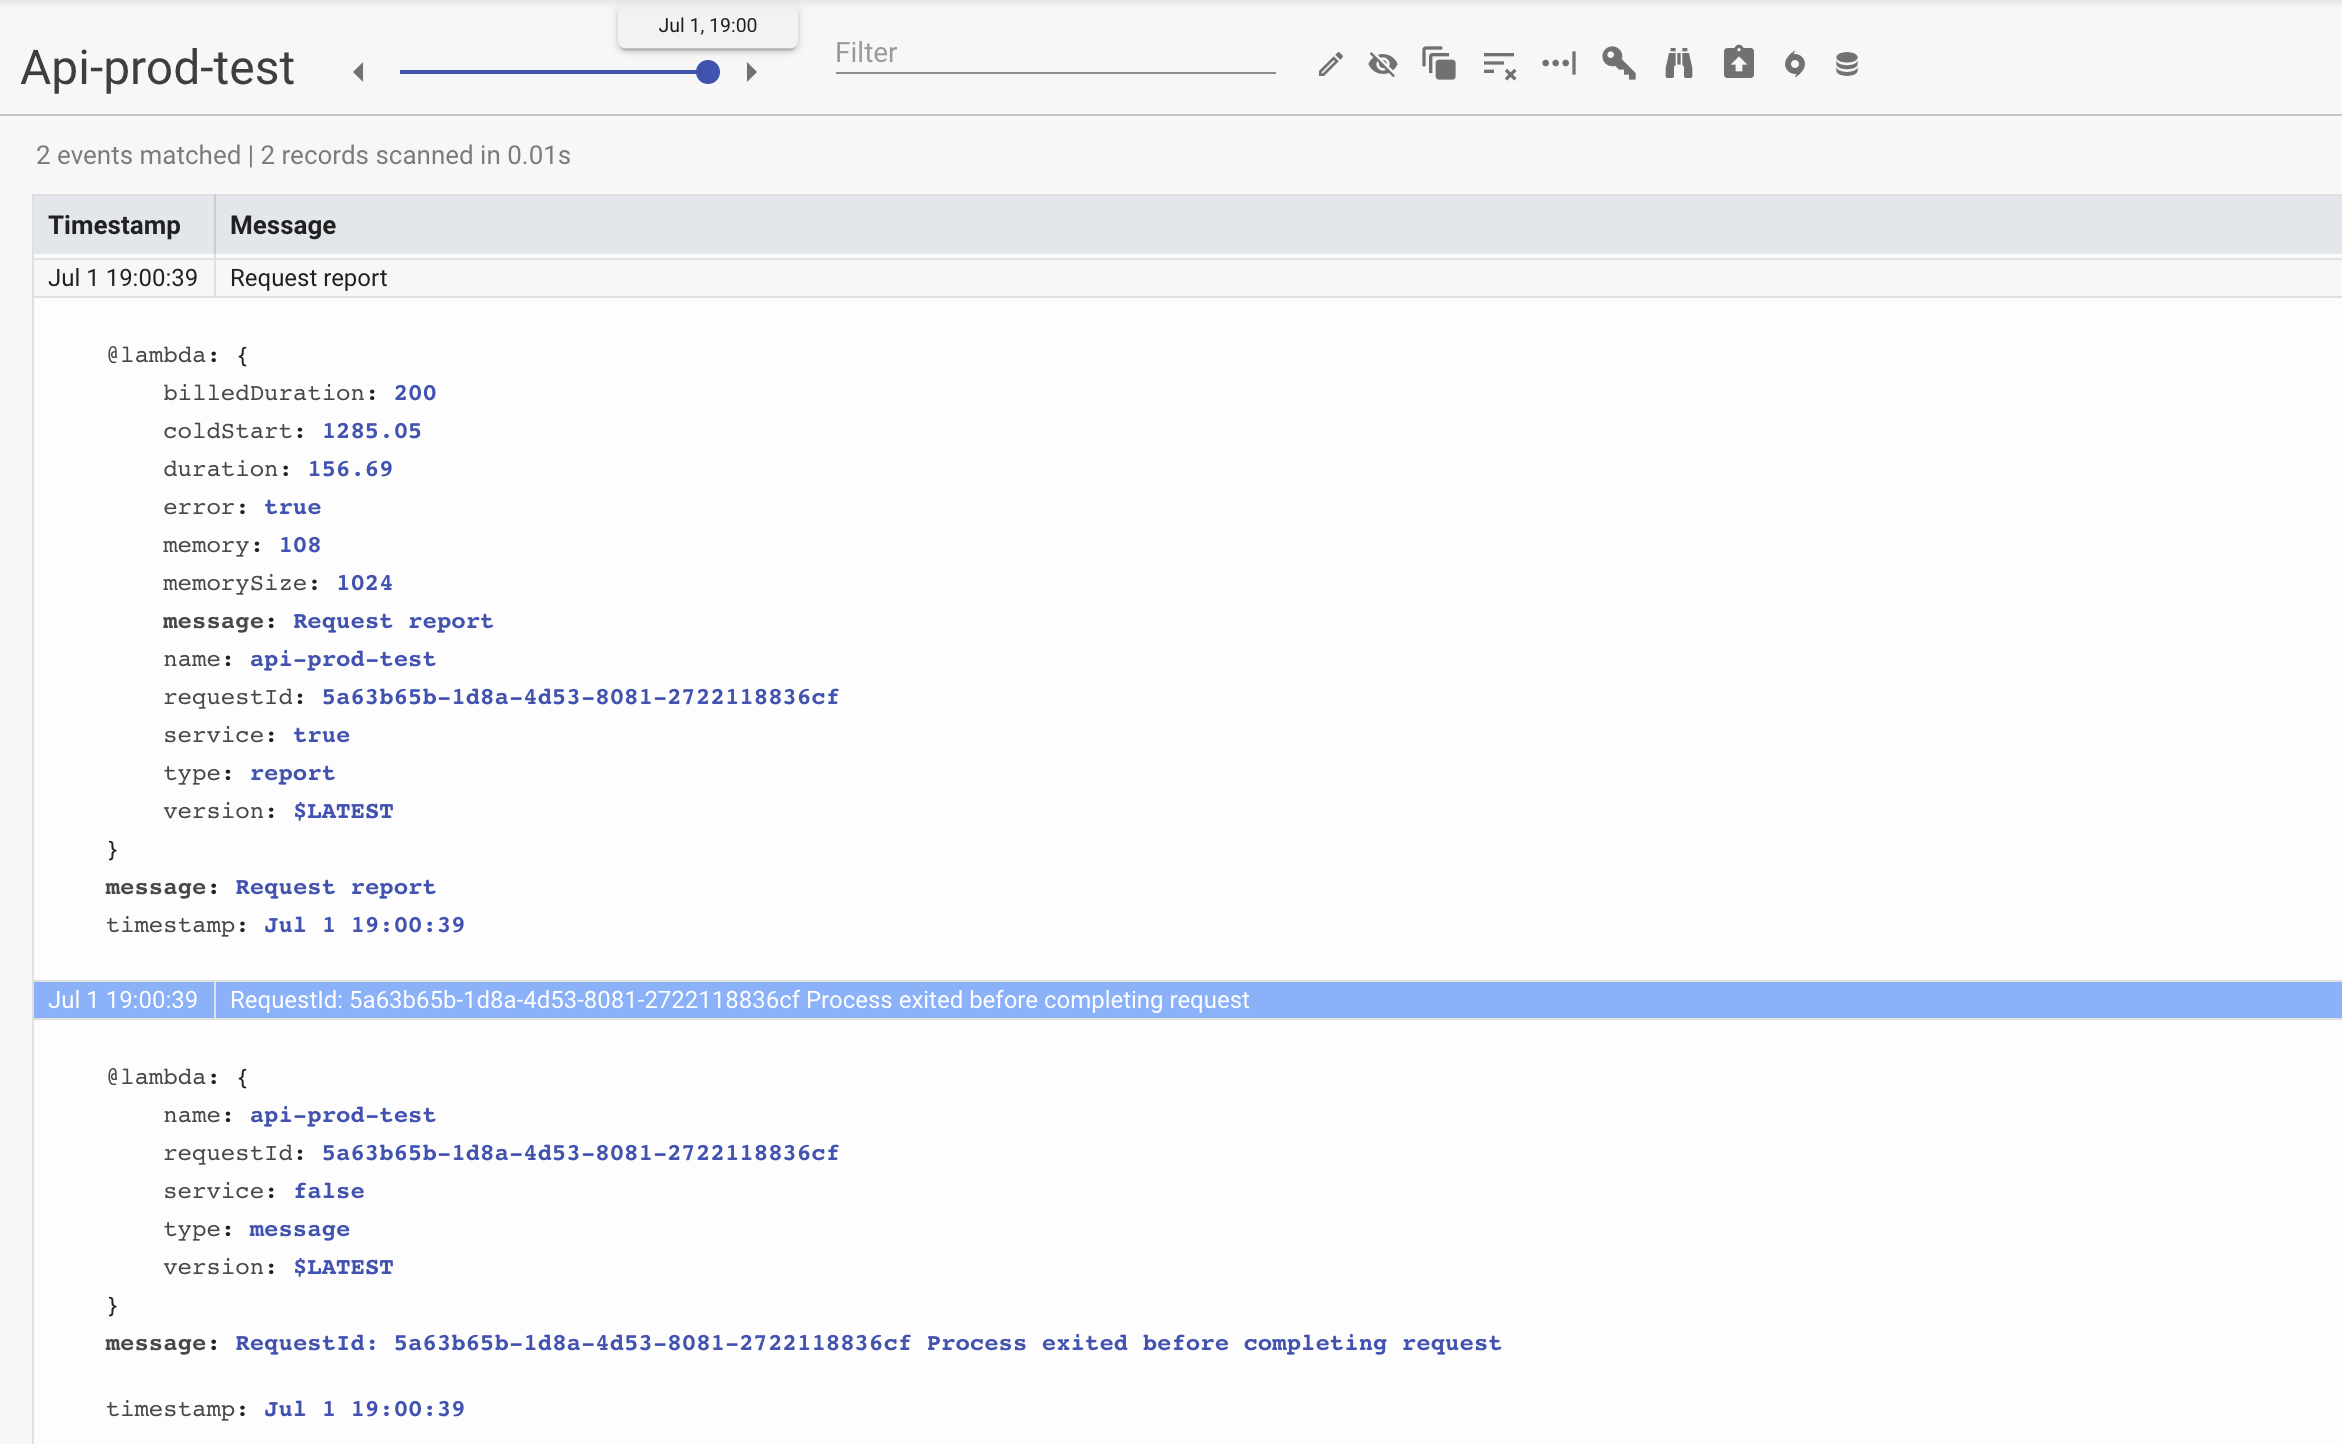
Task: Click the cyclone swirl icon
Action: pos(1795,65)
